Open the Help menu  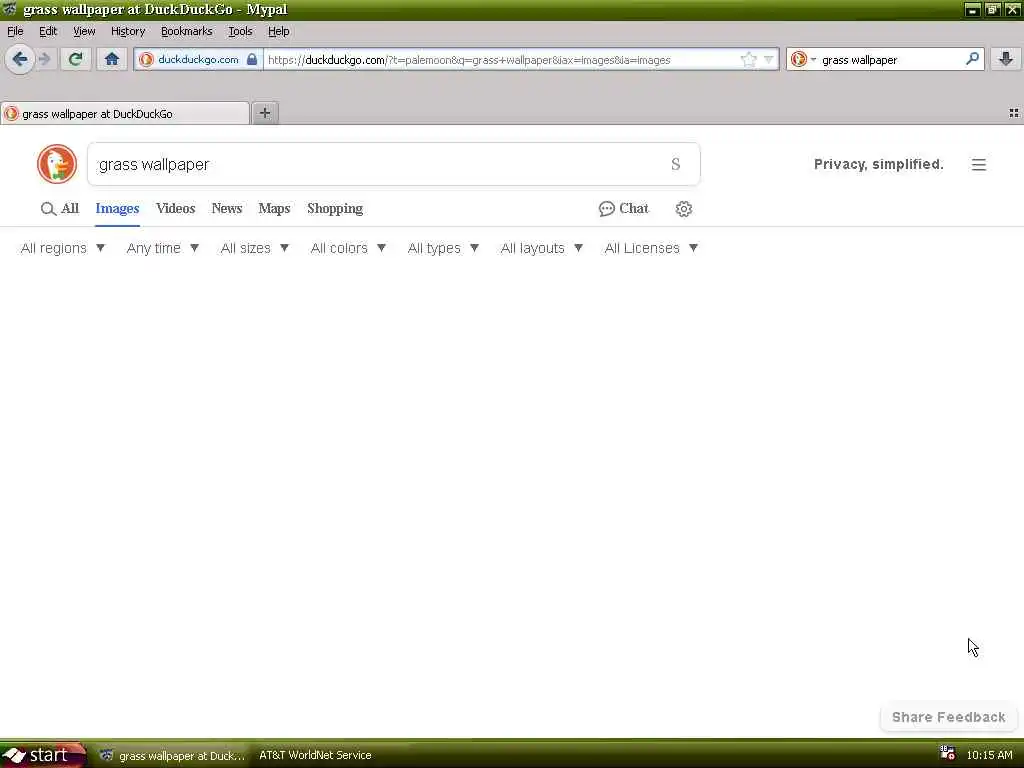coord(279,31)
